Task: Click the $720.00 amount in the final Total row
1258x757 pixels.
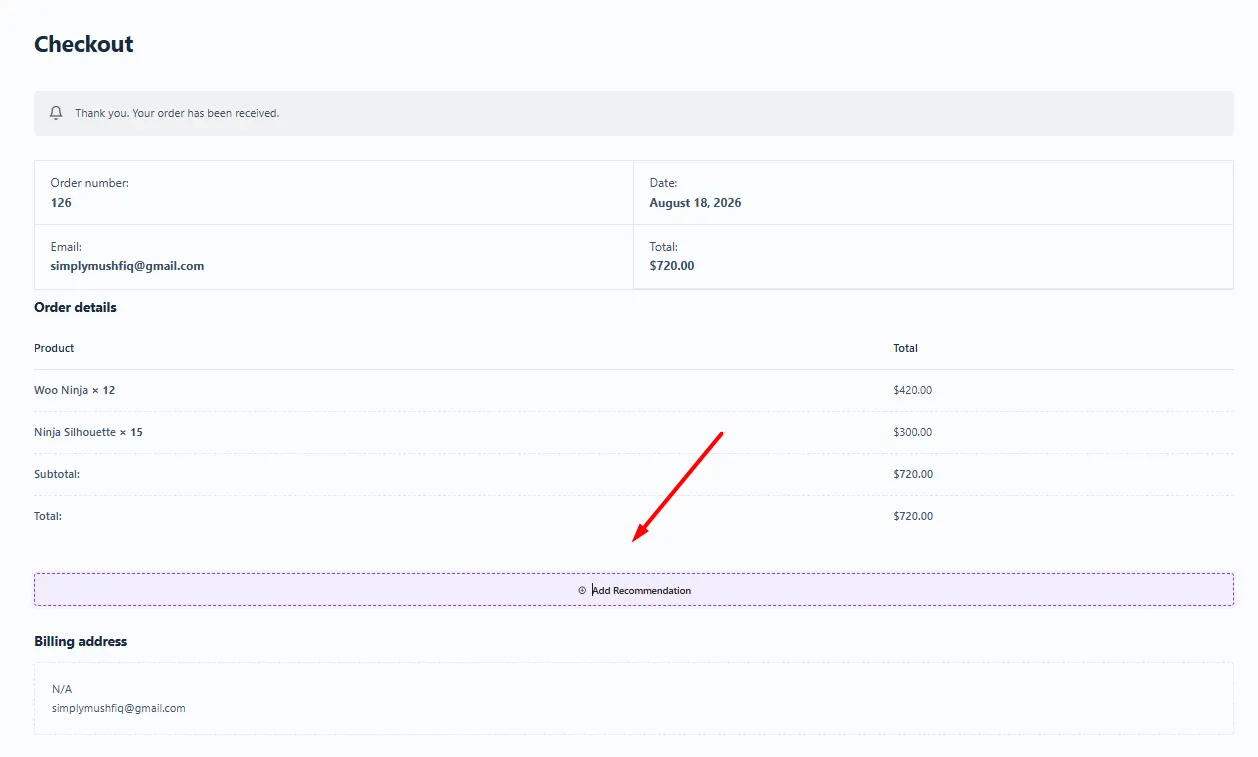Action: [913, 516]
